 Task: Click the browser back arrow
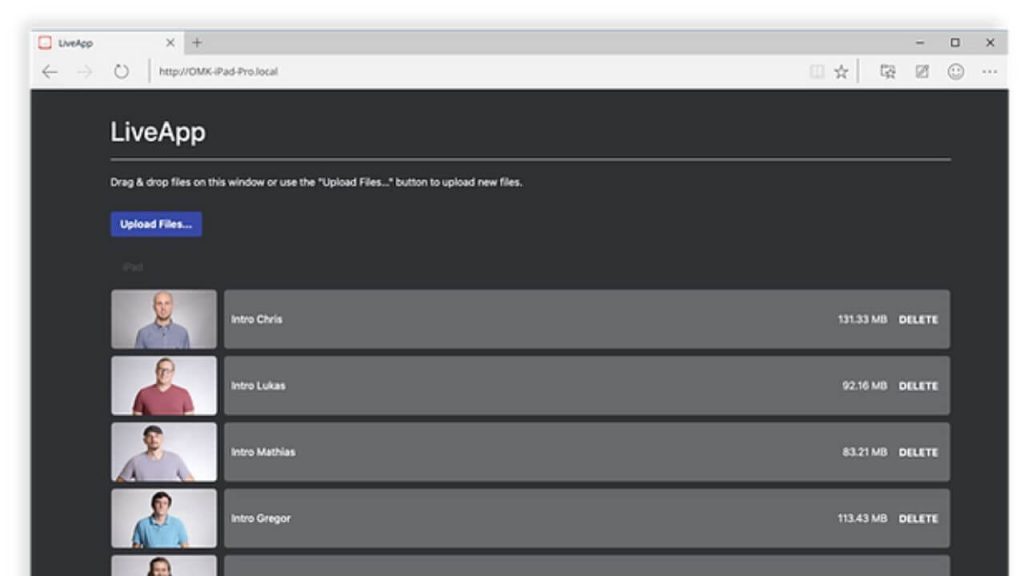click(x=49, y=72)
